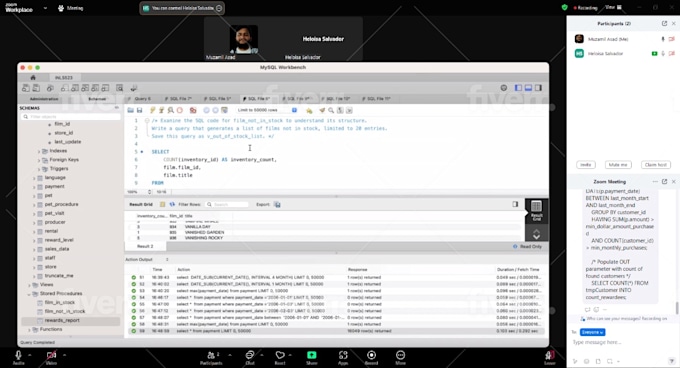Execute query with lightning bolt icon
The image size is (680, 368).
click(153, 111)
